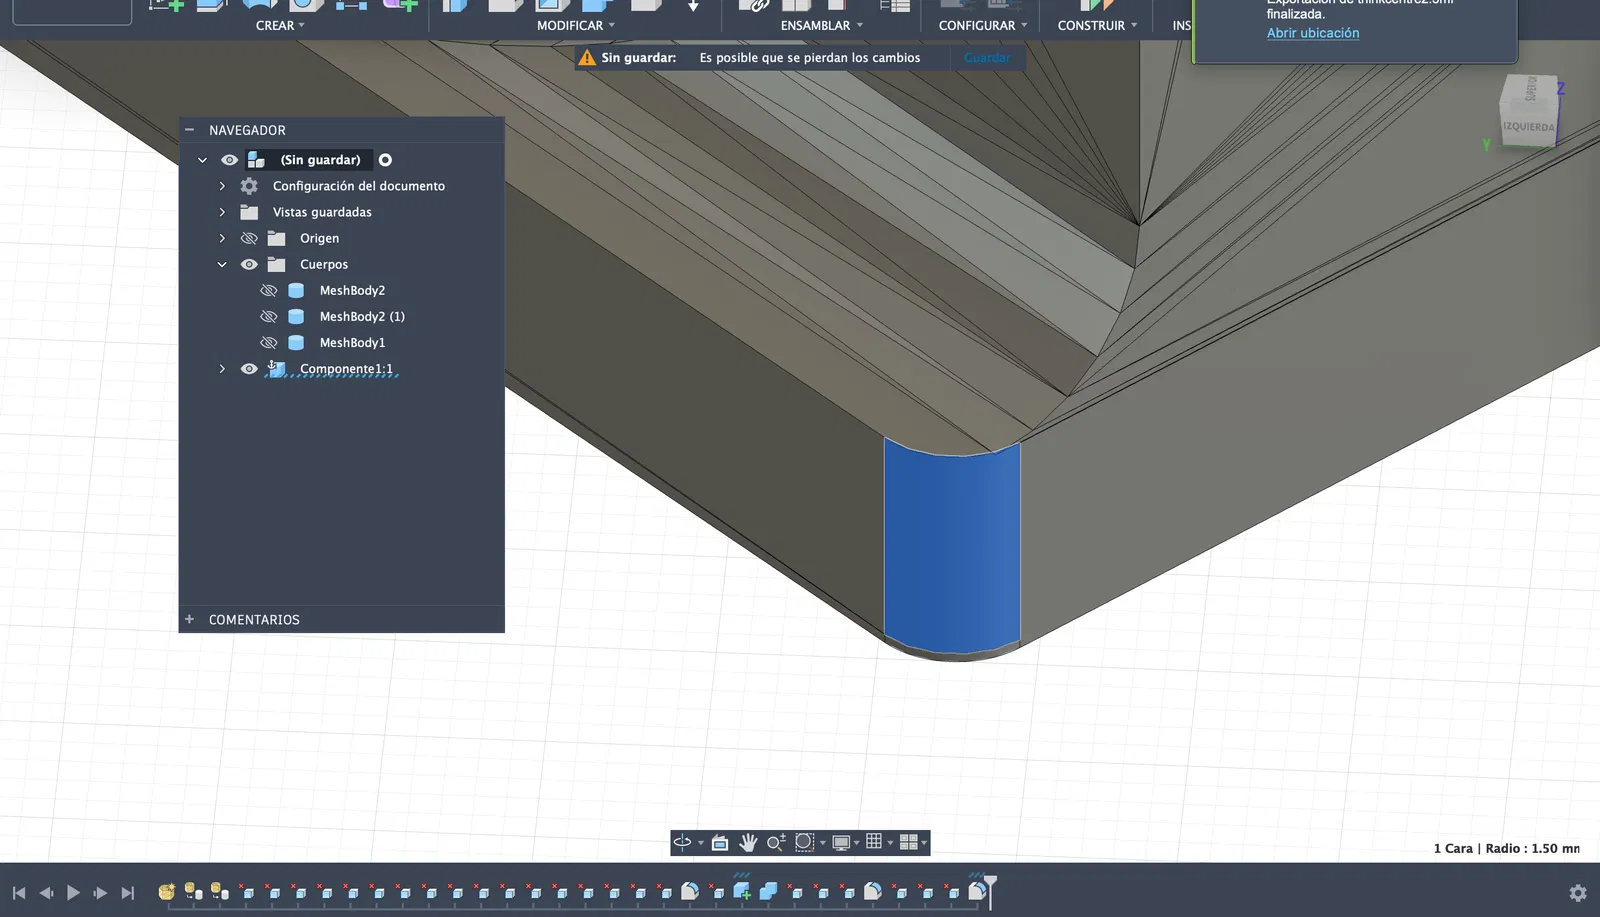Viewport: 1600px width, 917px height.
Task: Click the Zoom Window fit icon
Action: click(x=804, y=843)
